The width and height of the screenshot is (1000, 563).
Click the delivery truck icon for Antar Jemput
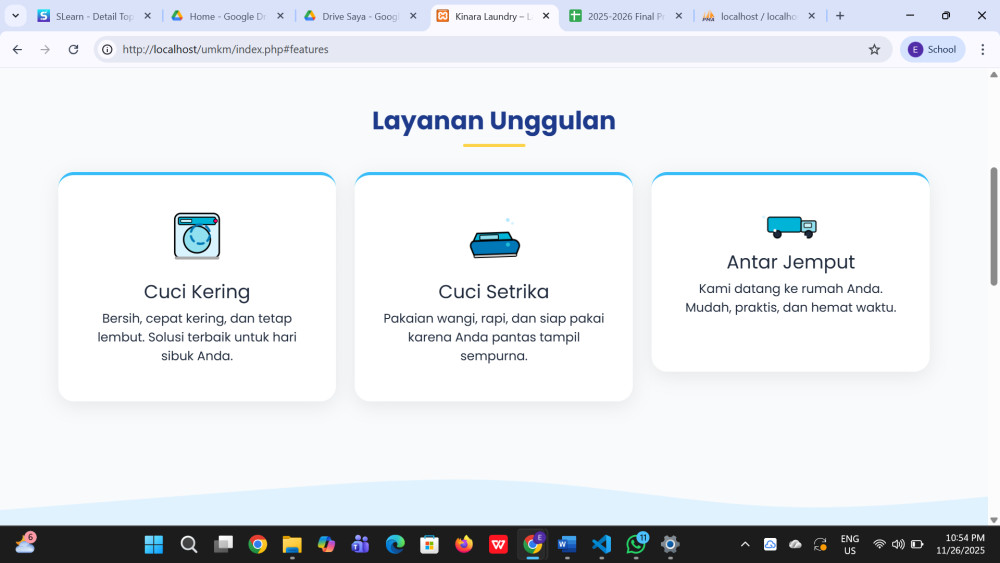(x=791, y=227)
